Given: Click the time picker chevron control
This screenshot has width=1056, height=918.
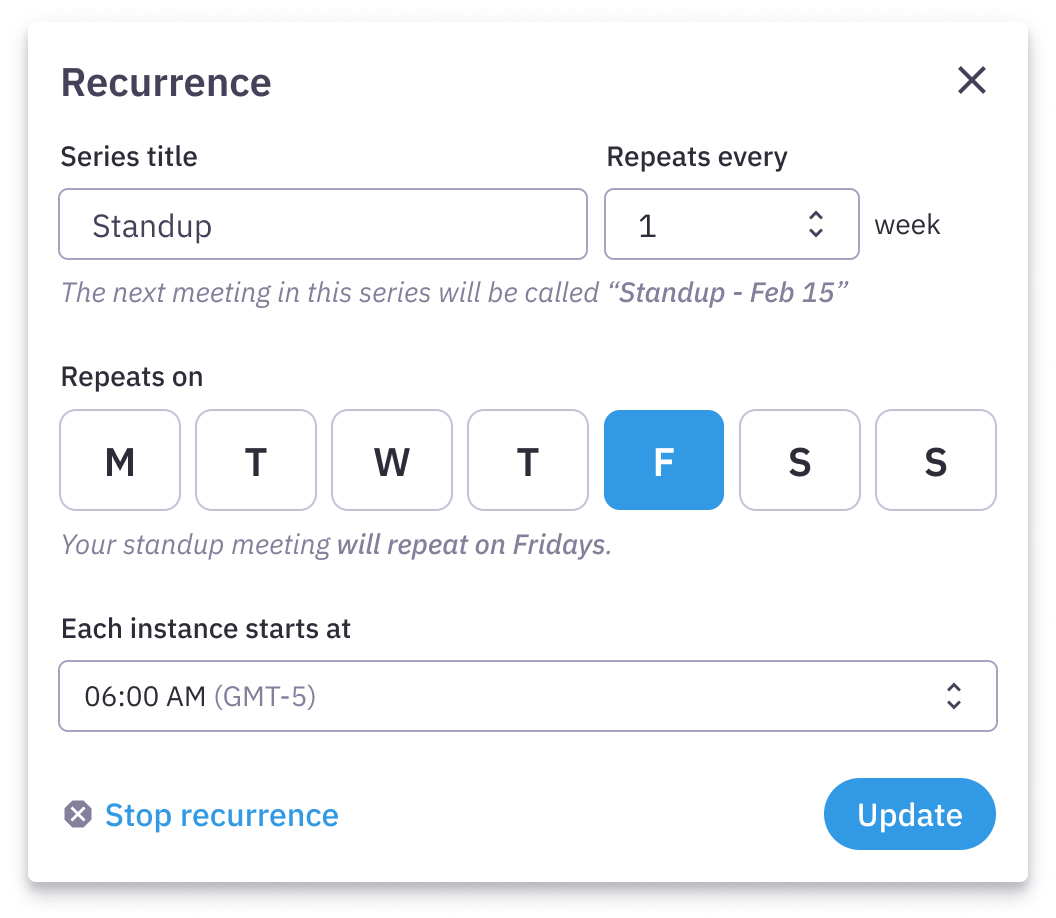Looking at the screenshot, I should point(955,696).
